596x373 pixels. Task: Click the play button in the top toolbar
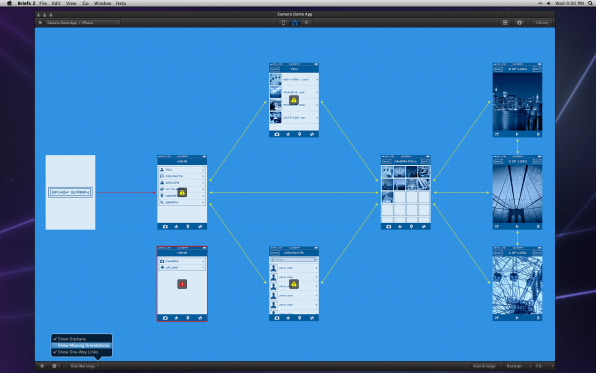point(40,23)
